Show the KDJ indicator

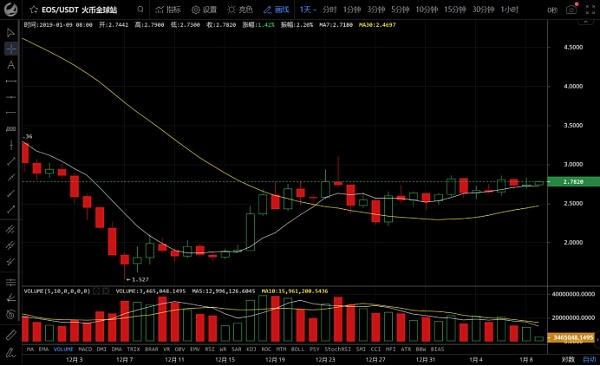click(x=251, y=349)
